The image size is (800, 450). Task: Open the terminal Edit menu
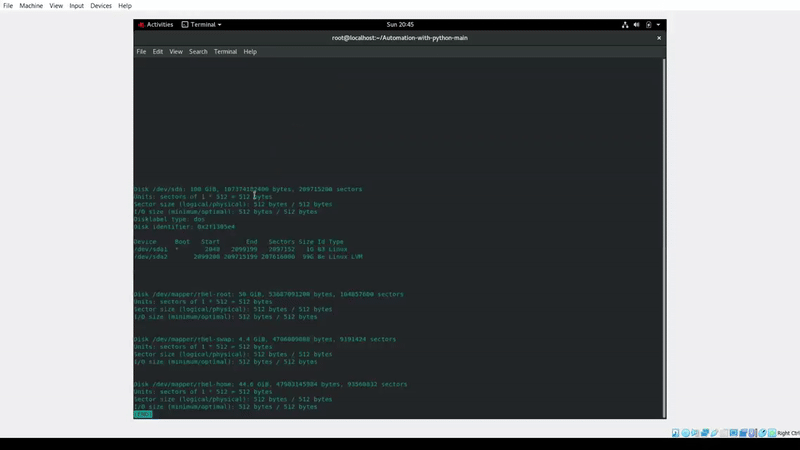tap(158, 52)
